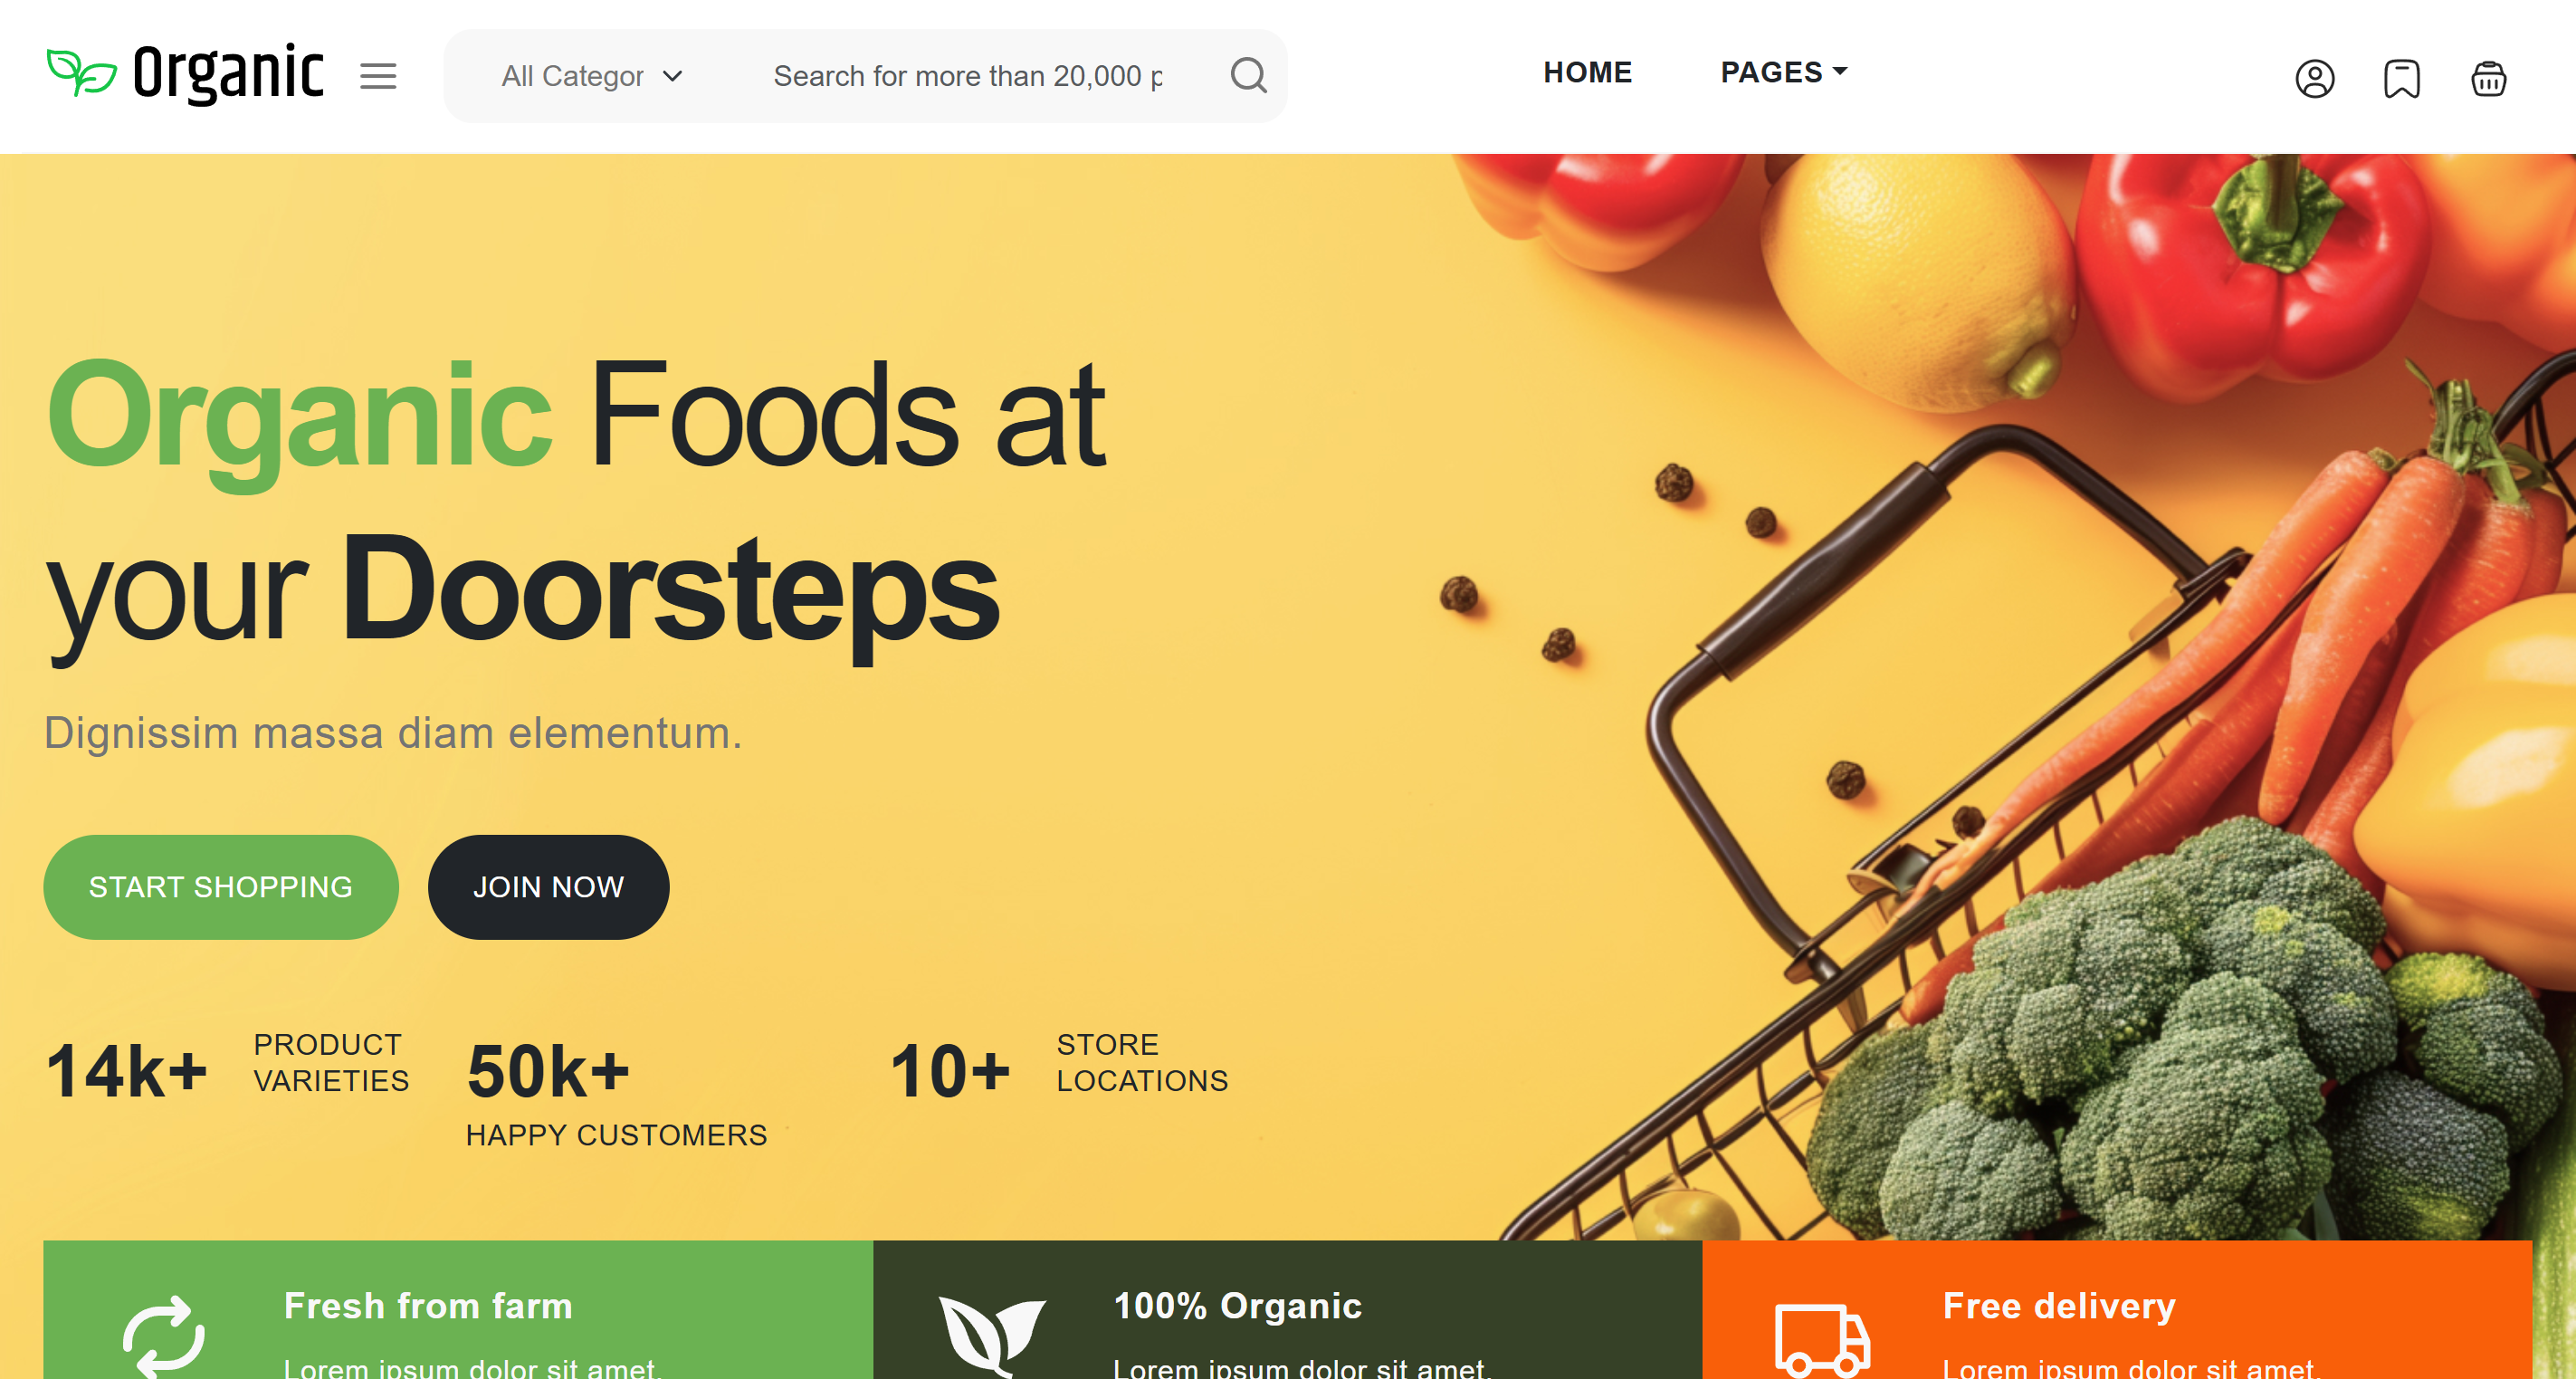This screenshot has width=2576, height=1379.
Task: Open the shopping basket icon
Action: click(x=2488, y=78)
